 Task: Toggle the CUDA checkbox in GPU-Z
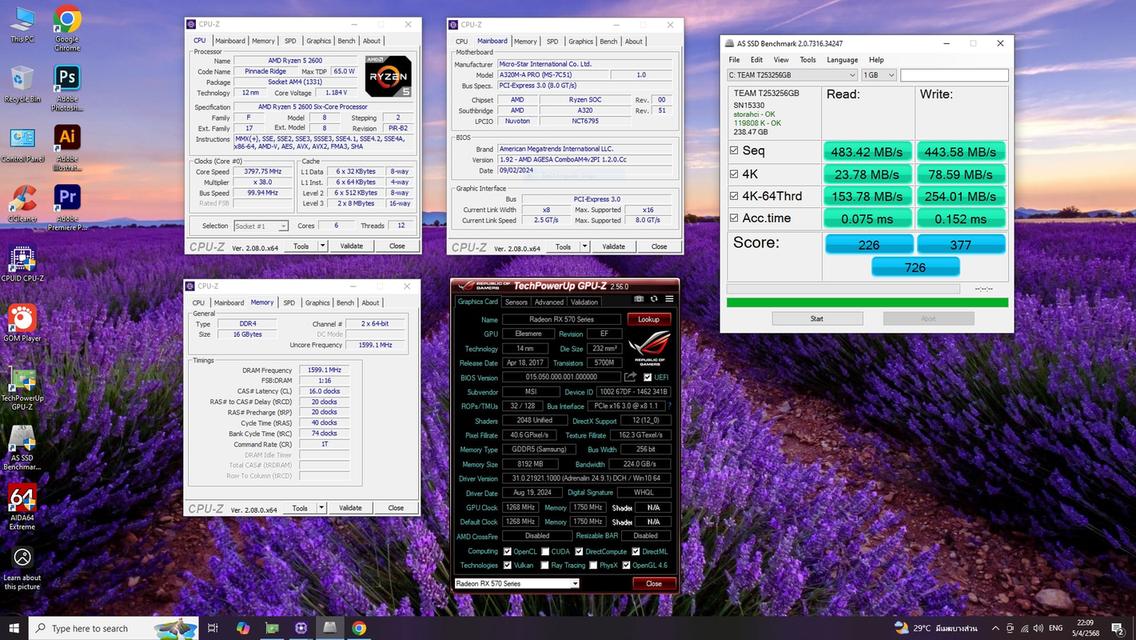[x=545, y=552]
